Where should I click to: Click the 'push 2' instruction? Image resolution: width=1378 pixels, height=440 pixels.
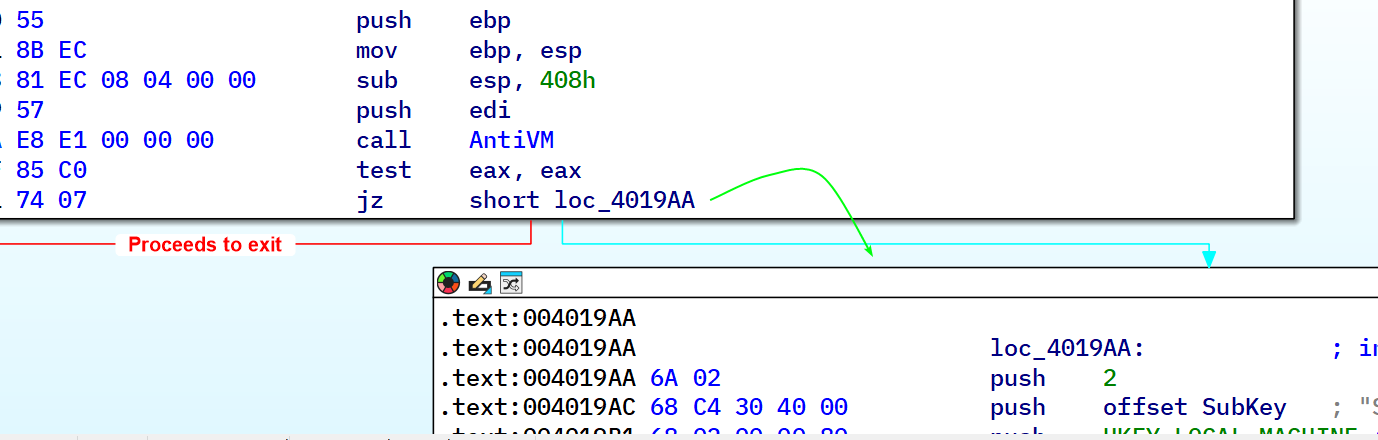point(1053,379)
